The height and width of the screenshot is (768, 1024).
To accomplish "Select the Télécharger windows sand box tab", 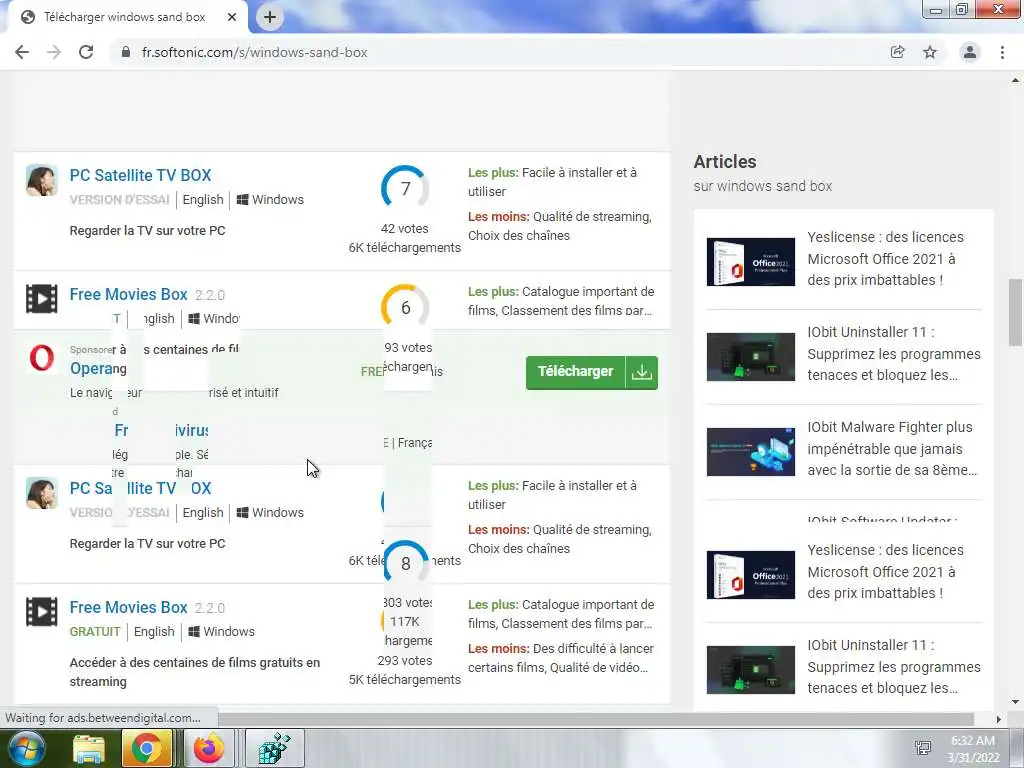I will 127,17.
